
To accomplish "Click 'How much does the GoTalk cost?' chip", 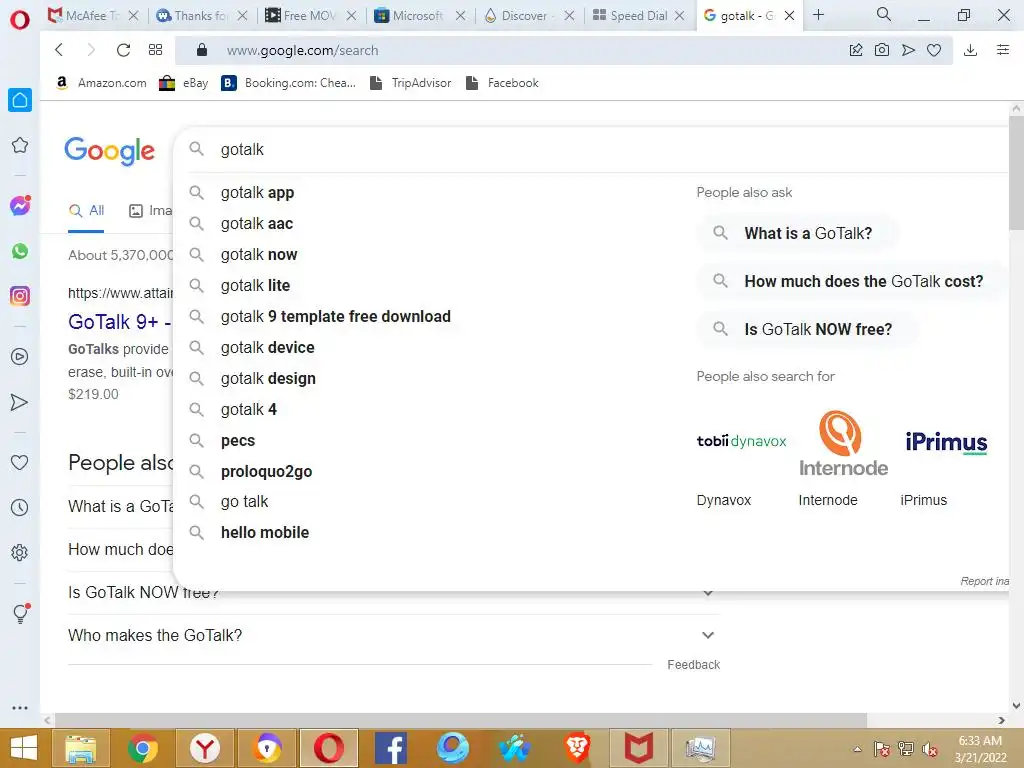I will tap(852, 281).
